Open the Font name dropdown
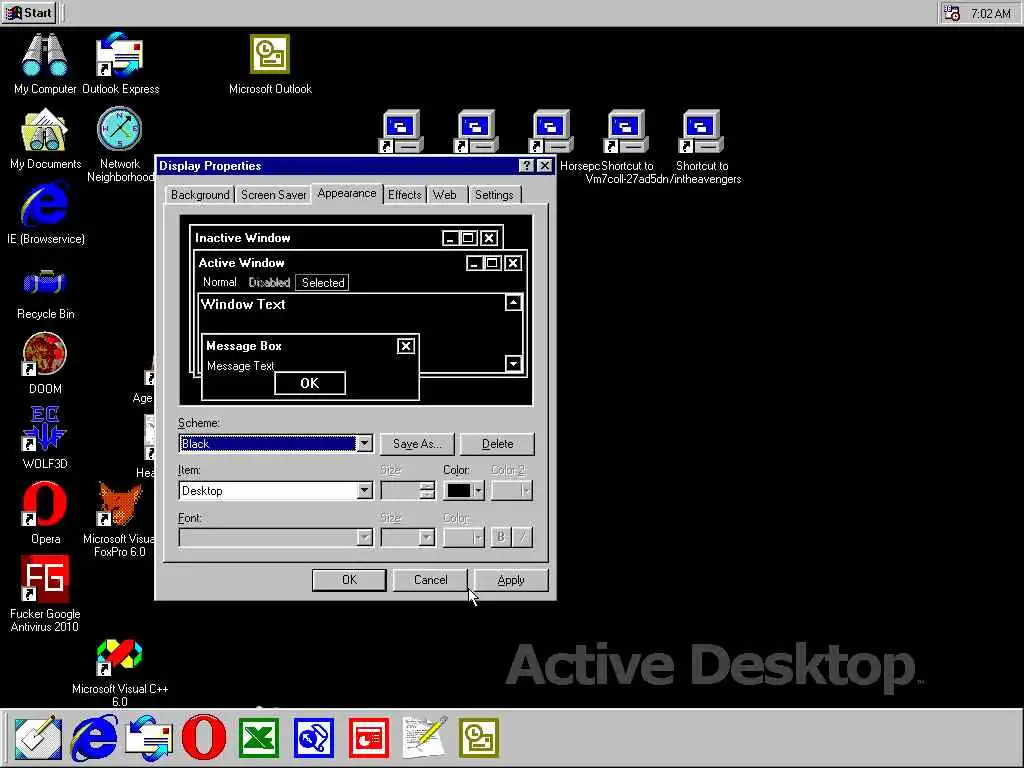1024x768 pixels. click(364, 538)
